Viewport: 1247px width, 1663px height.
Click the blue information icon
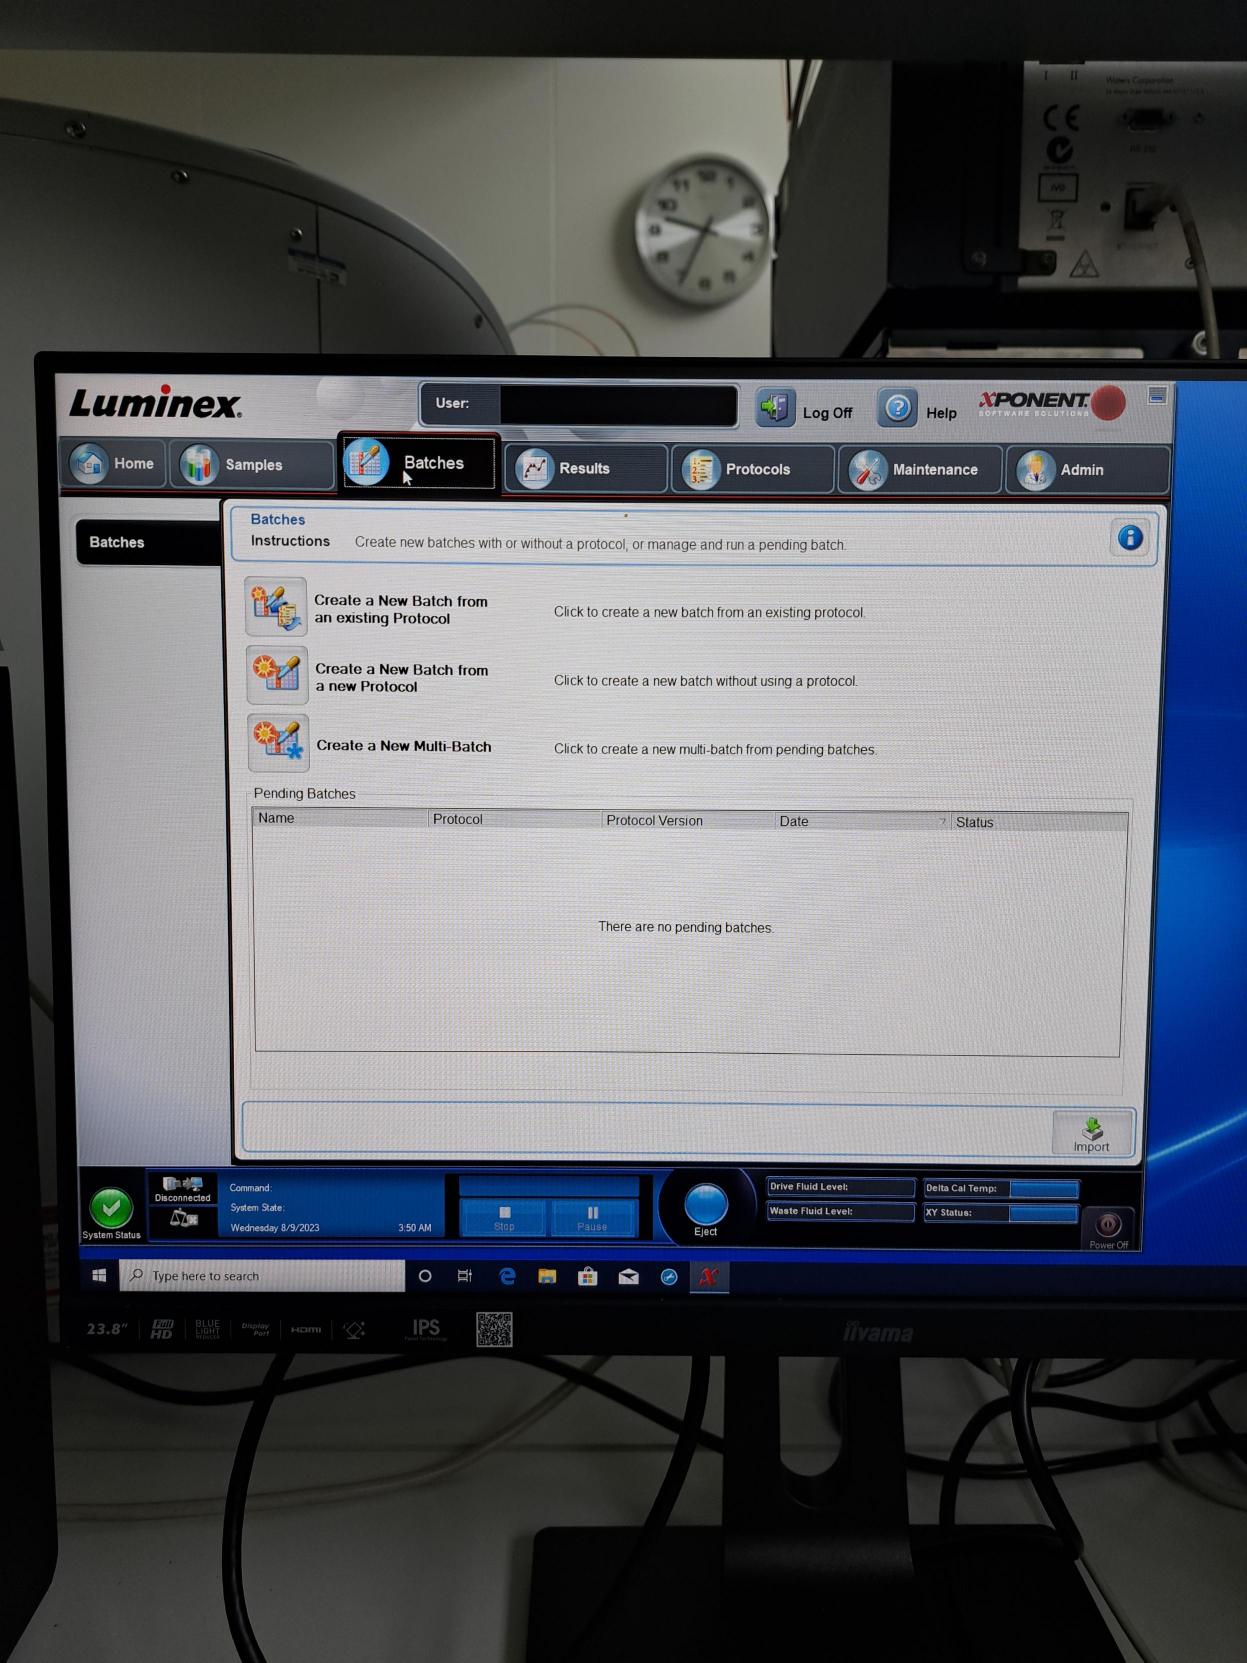click(x=1130, y=538)
